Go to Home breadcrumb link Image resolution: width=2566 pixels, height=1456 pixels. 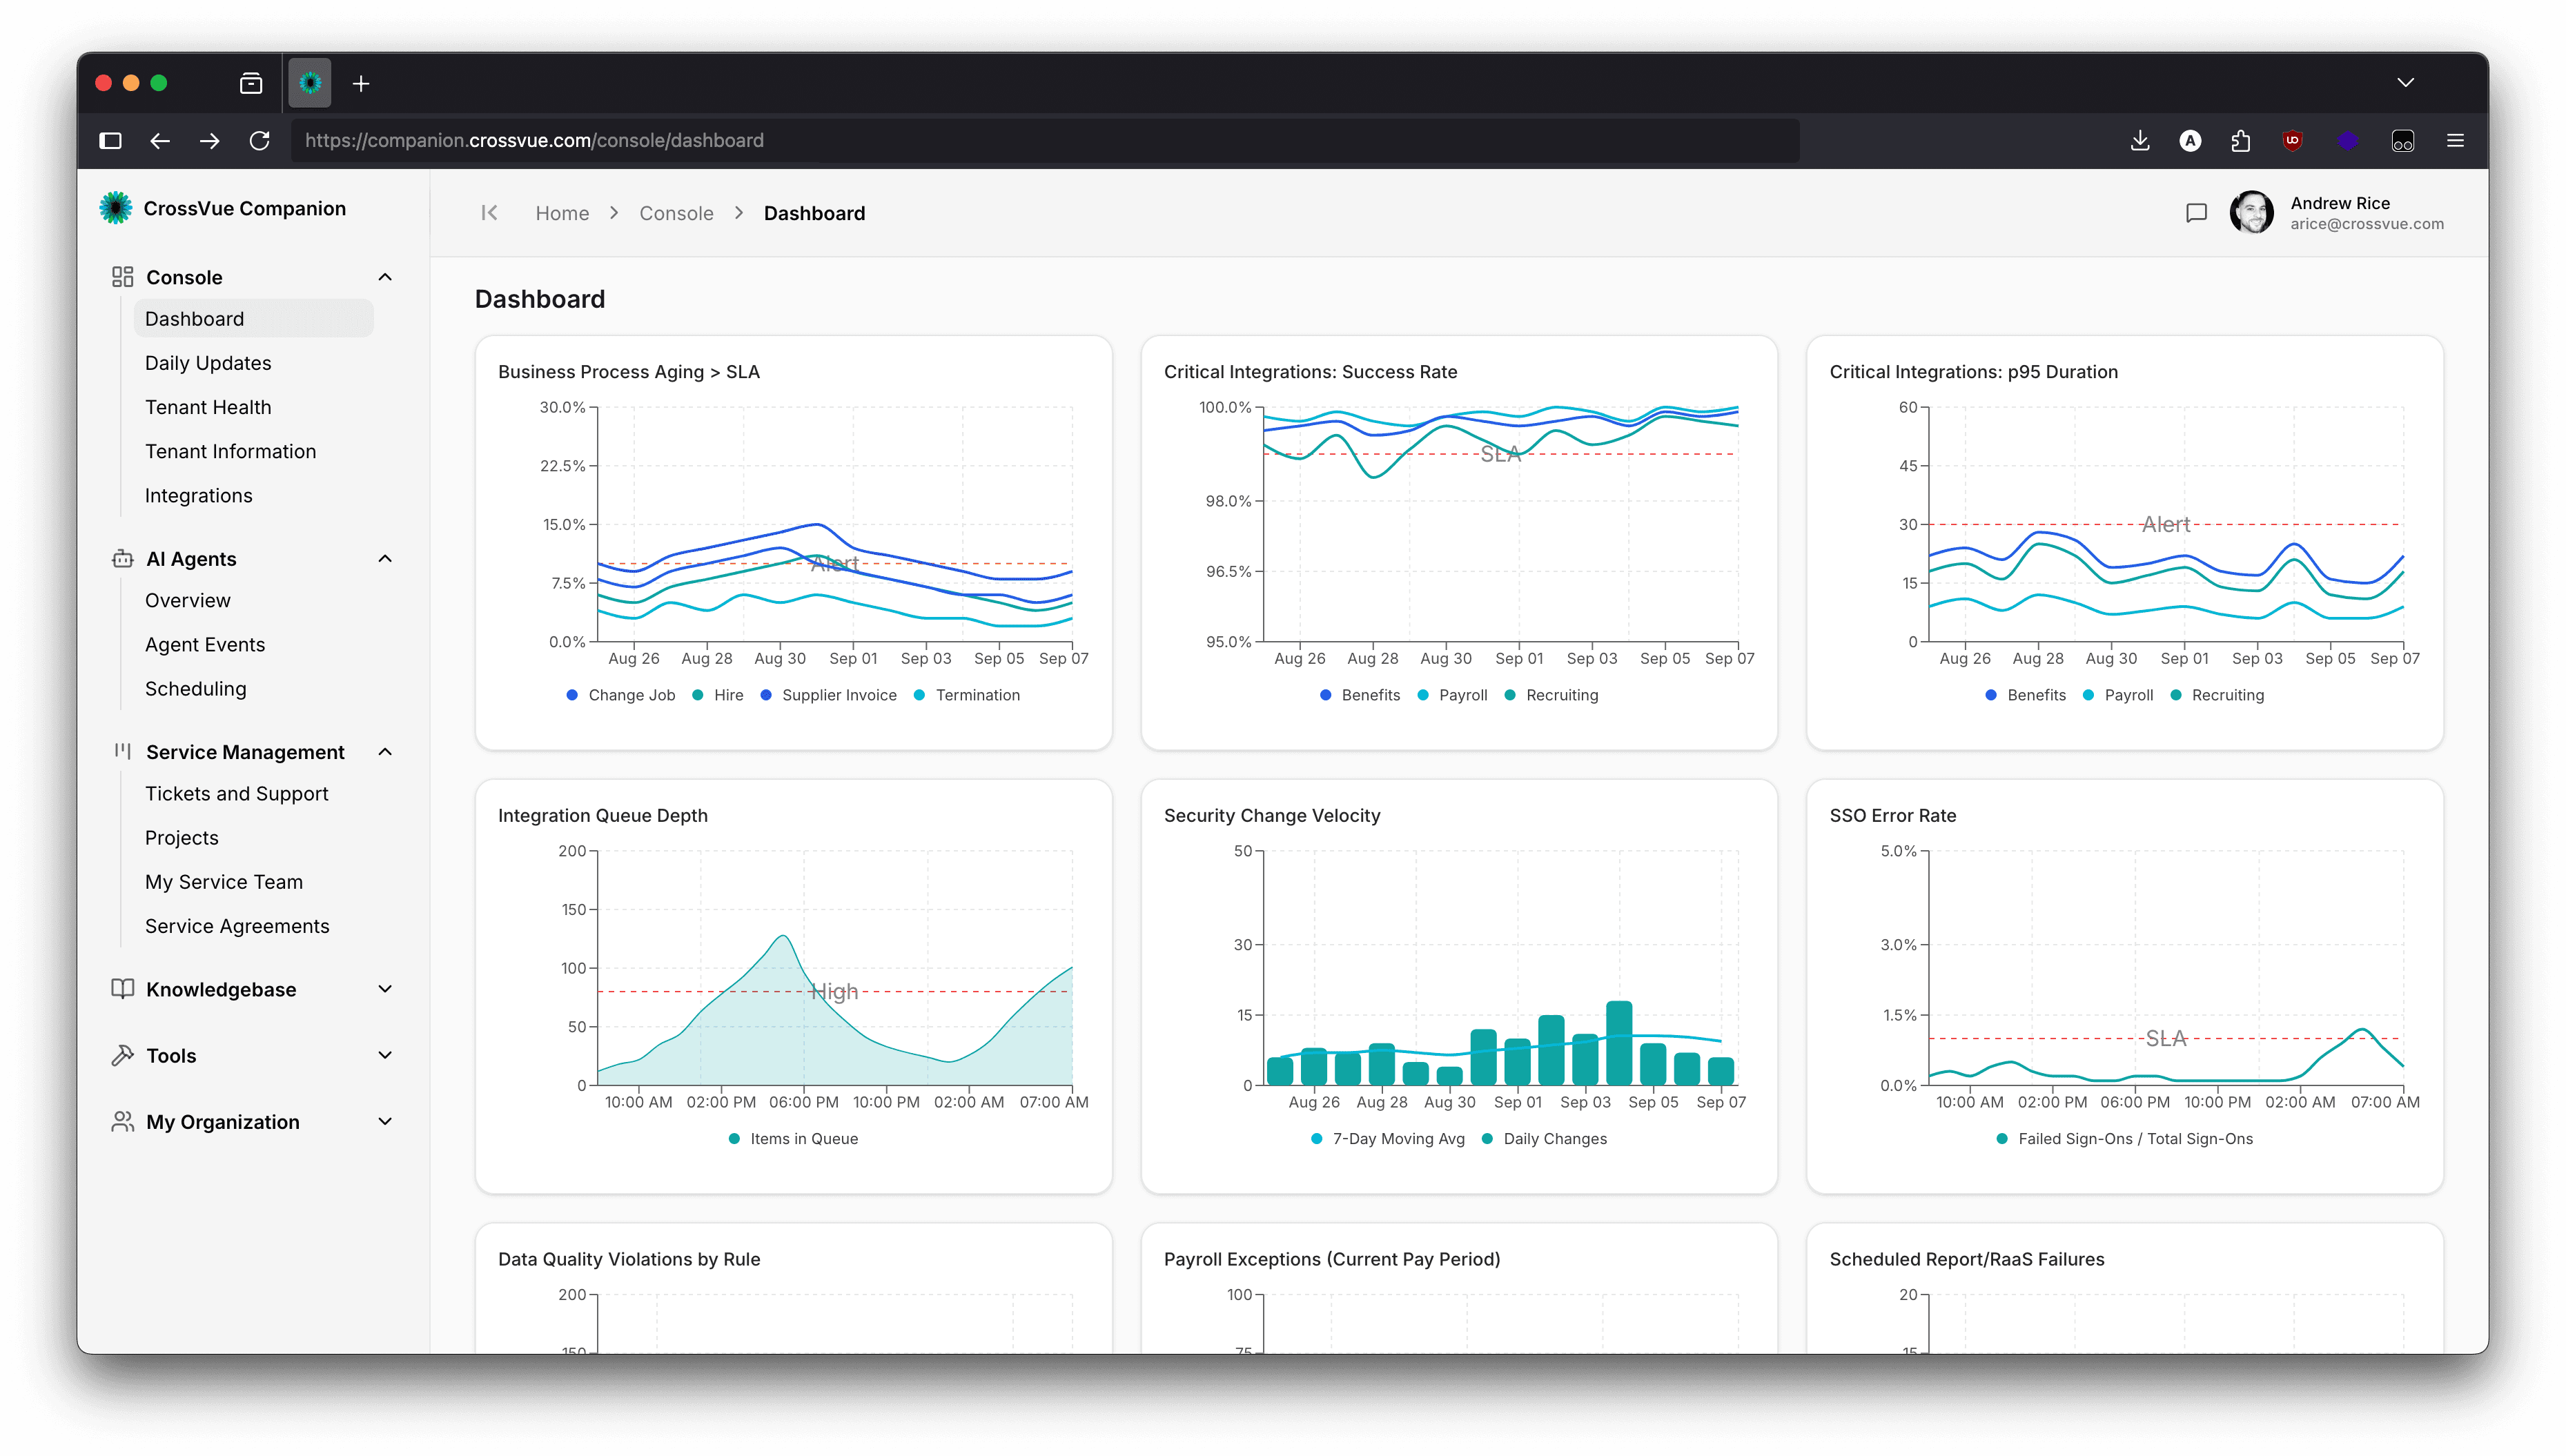(x=562, y=213)
